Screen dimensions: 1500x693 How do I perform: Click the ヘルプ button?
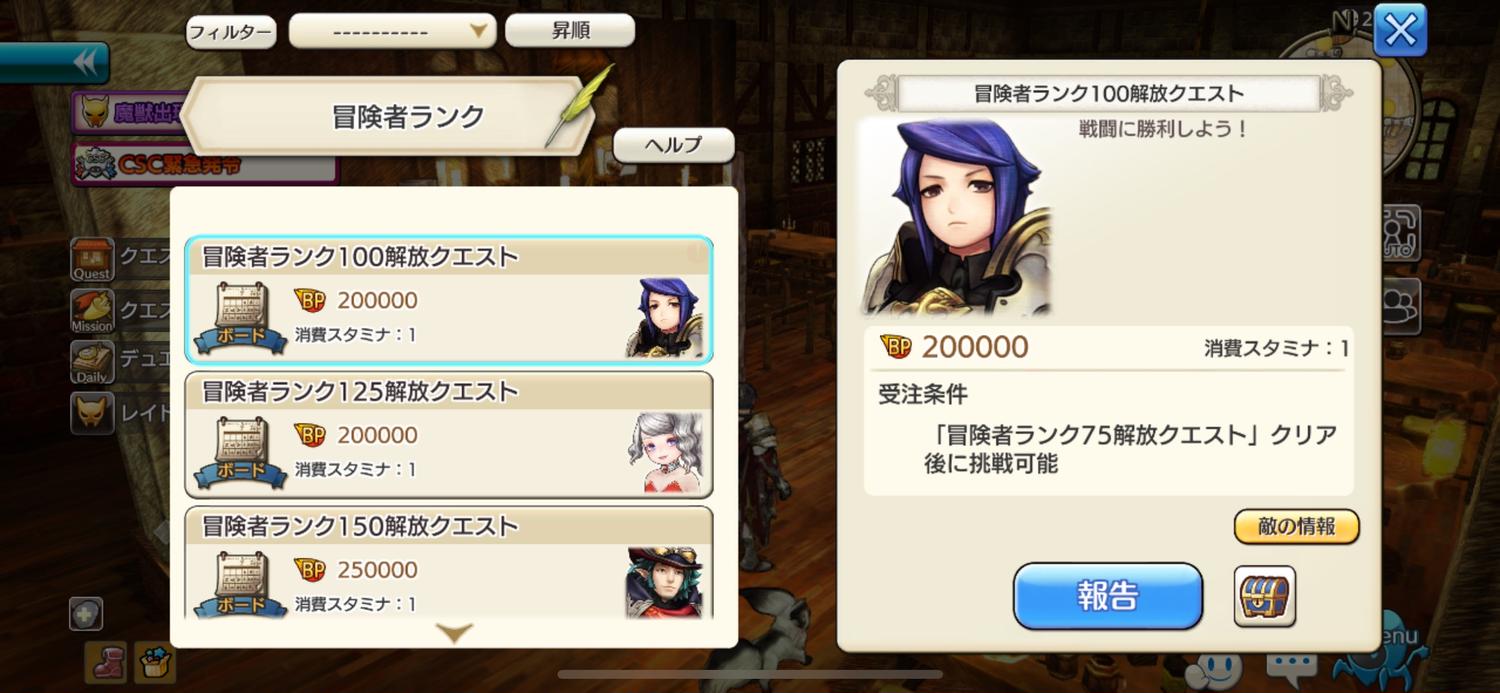(x=673, y=145)
